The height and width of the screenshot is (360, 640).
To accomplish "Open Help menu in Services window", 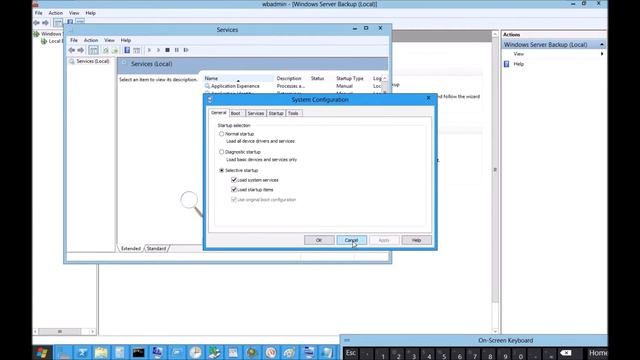I will coord(126,40).
